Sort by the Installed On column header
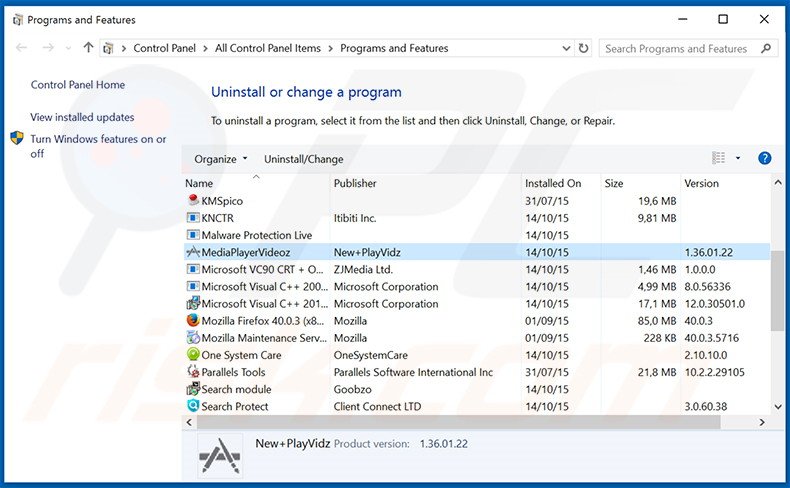This screenshot has width=790, height=488. (x=561, y=183)
